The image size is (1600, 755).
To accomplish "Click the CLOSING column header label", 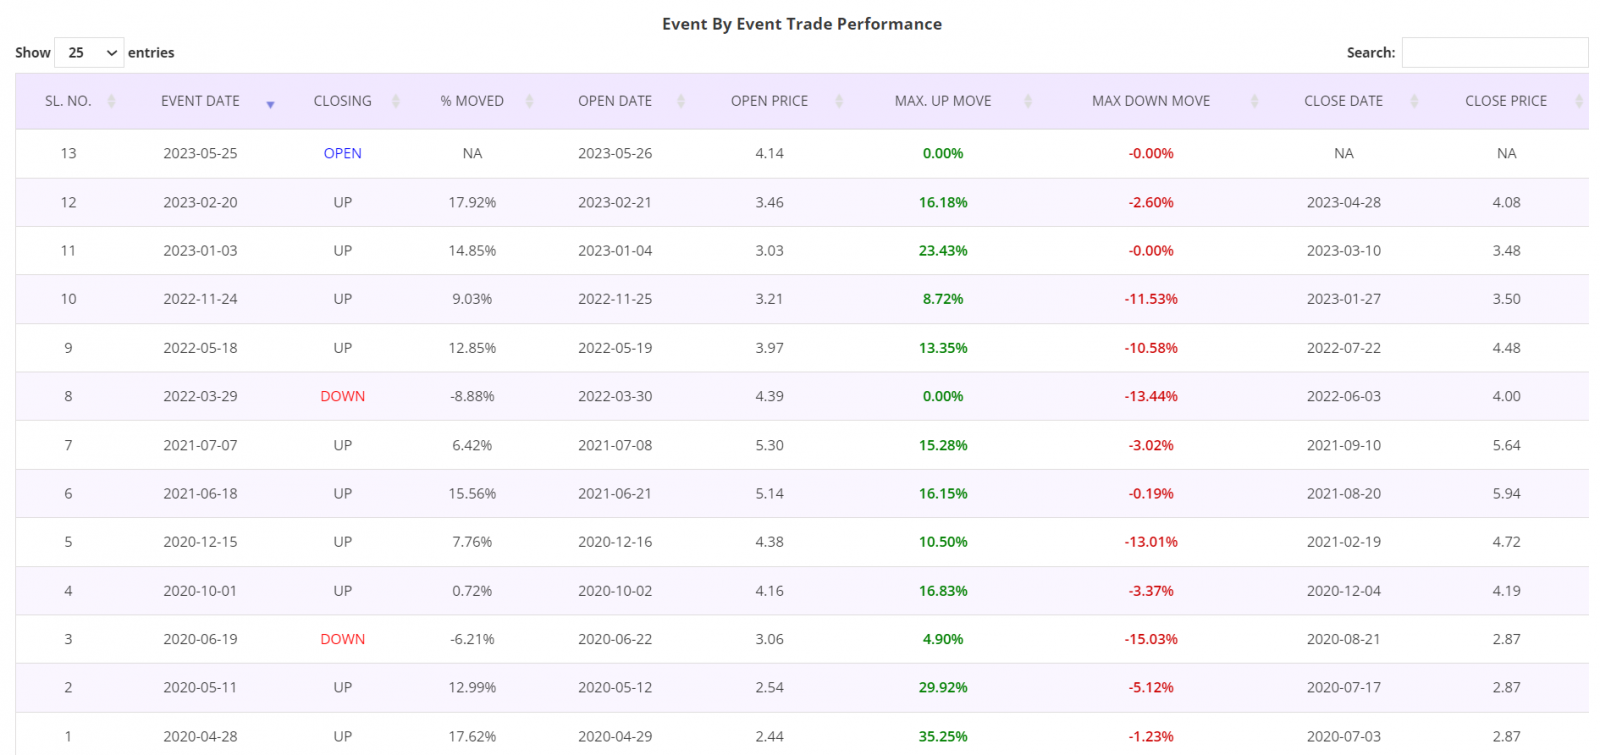I will point(343,101).
